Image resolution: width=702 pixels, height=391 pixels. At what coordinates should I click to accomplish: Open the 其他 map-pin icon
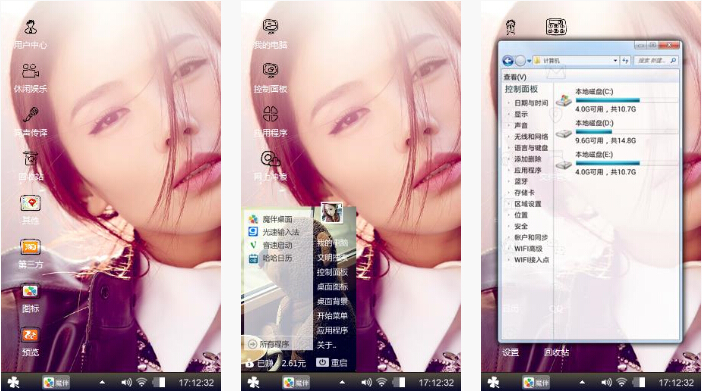(x=30, y=203)
